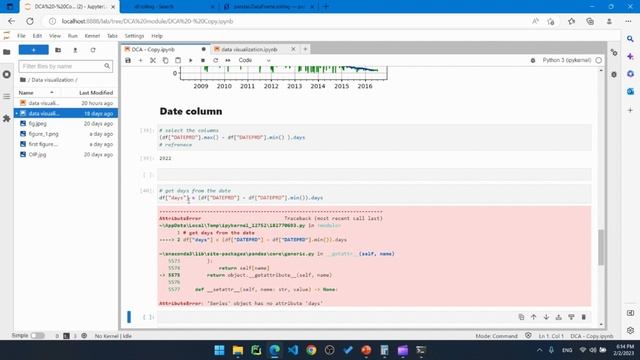The image size is (640, 360).
Task: Open the Tabs menu
Action: [x=112, y=36]
